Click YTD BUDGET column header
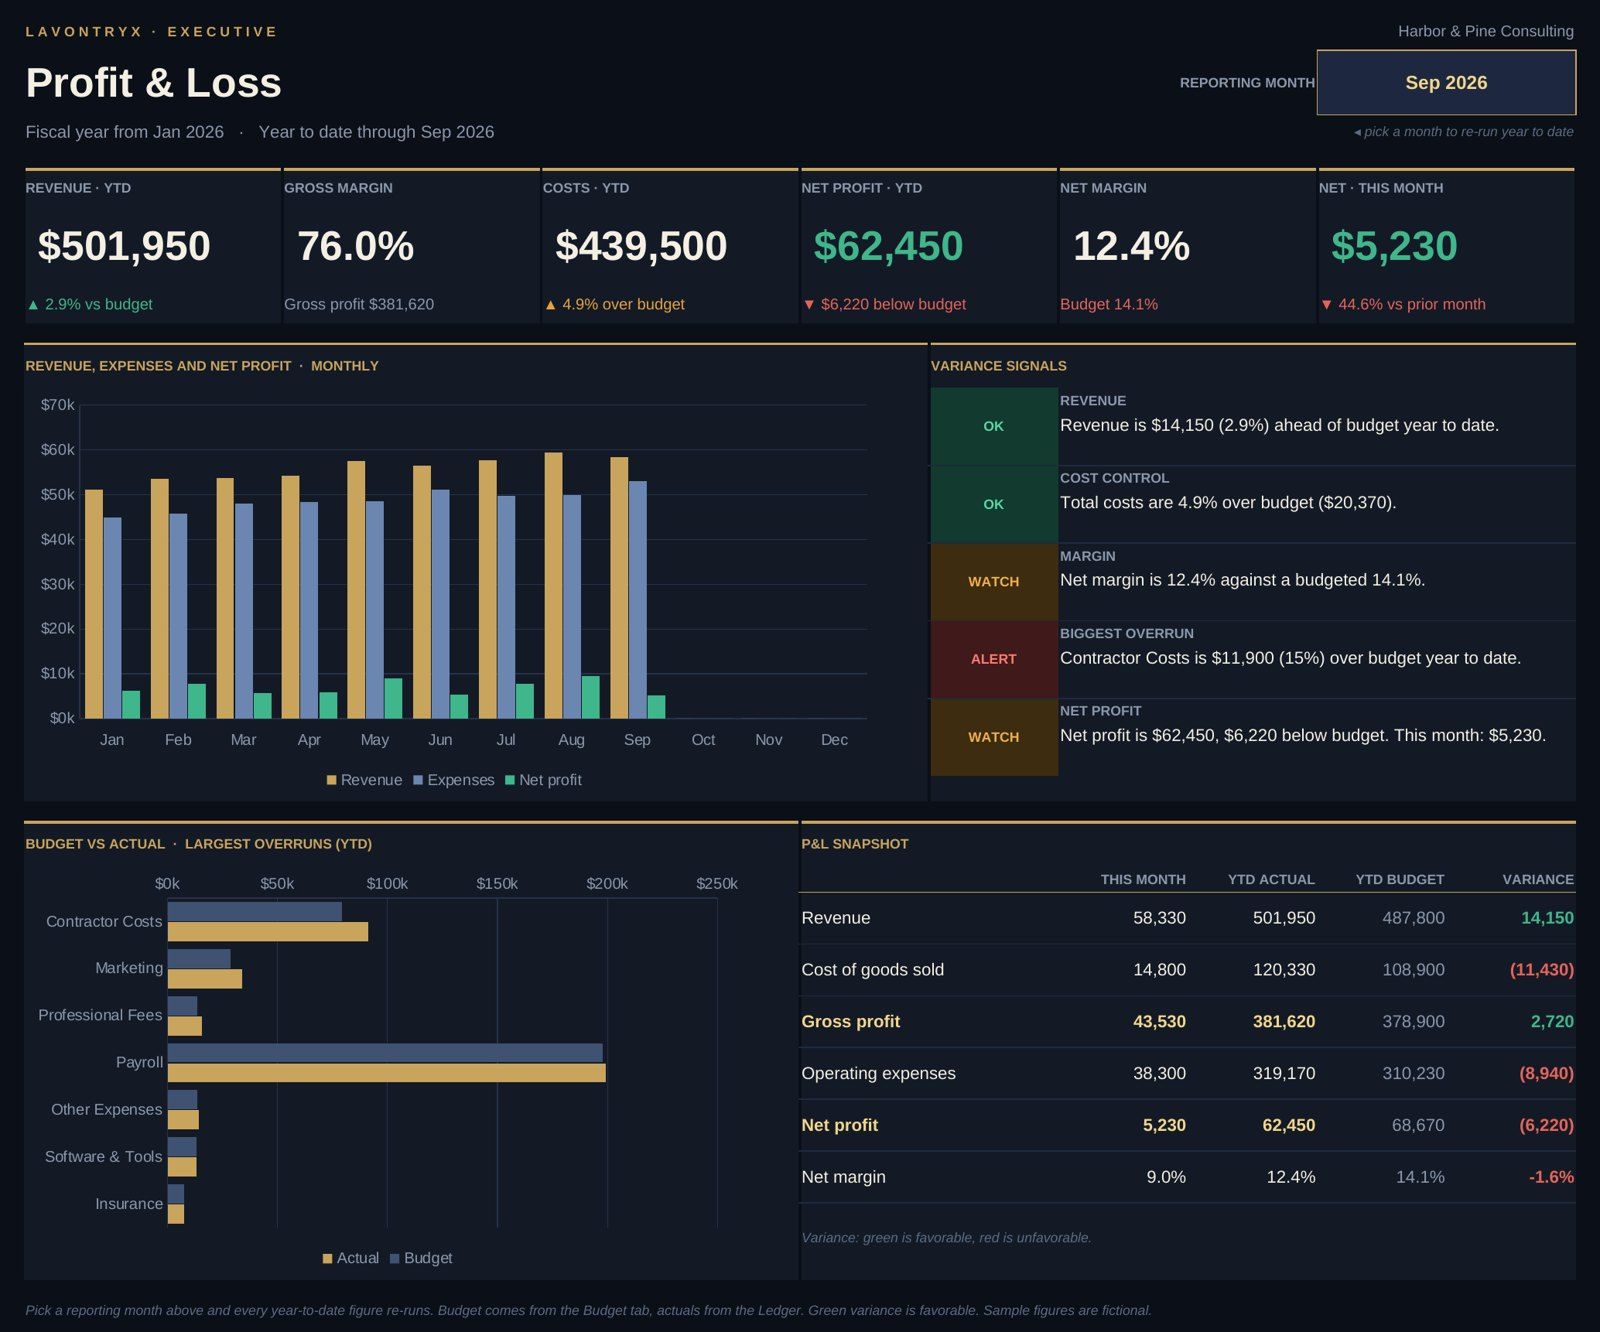Image resolution: width=1600 pixels, height=1332 pixels. (x=1399, y=880)
